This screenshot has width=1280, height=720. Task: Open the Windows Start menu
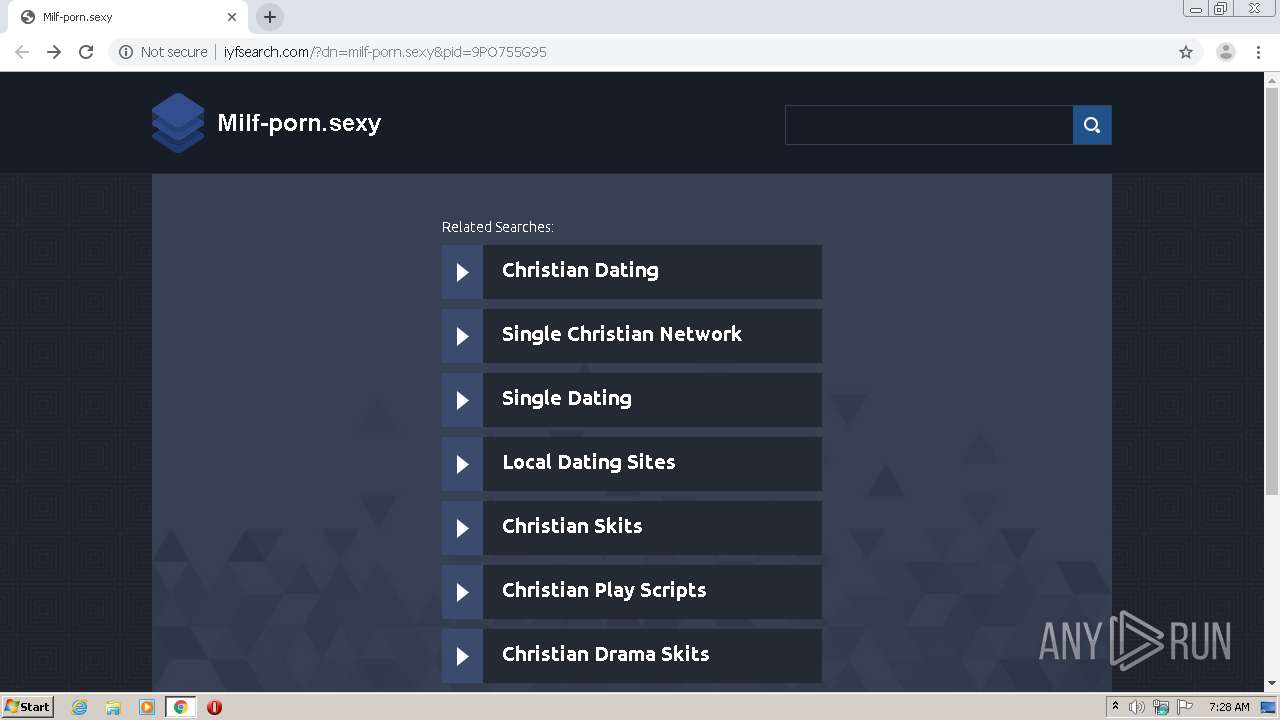click(27, 707)
